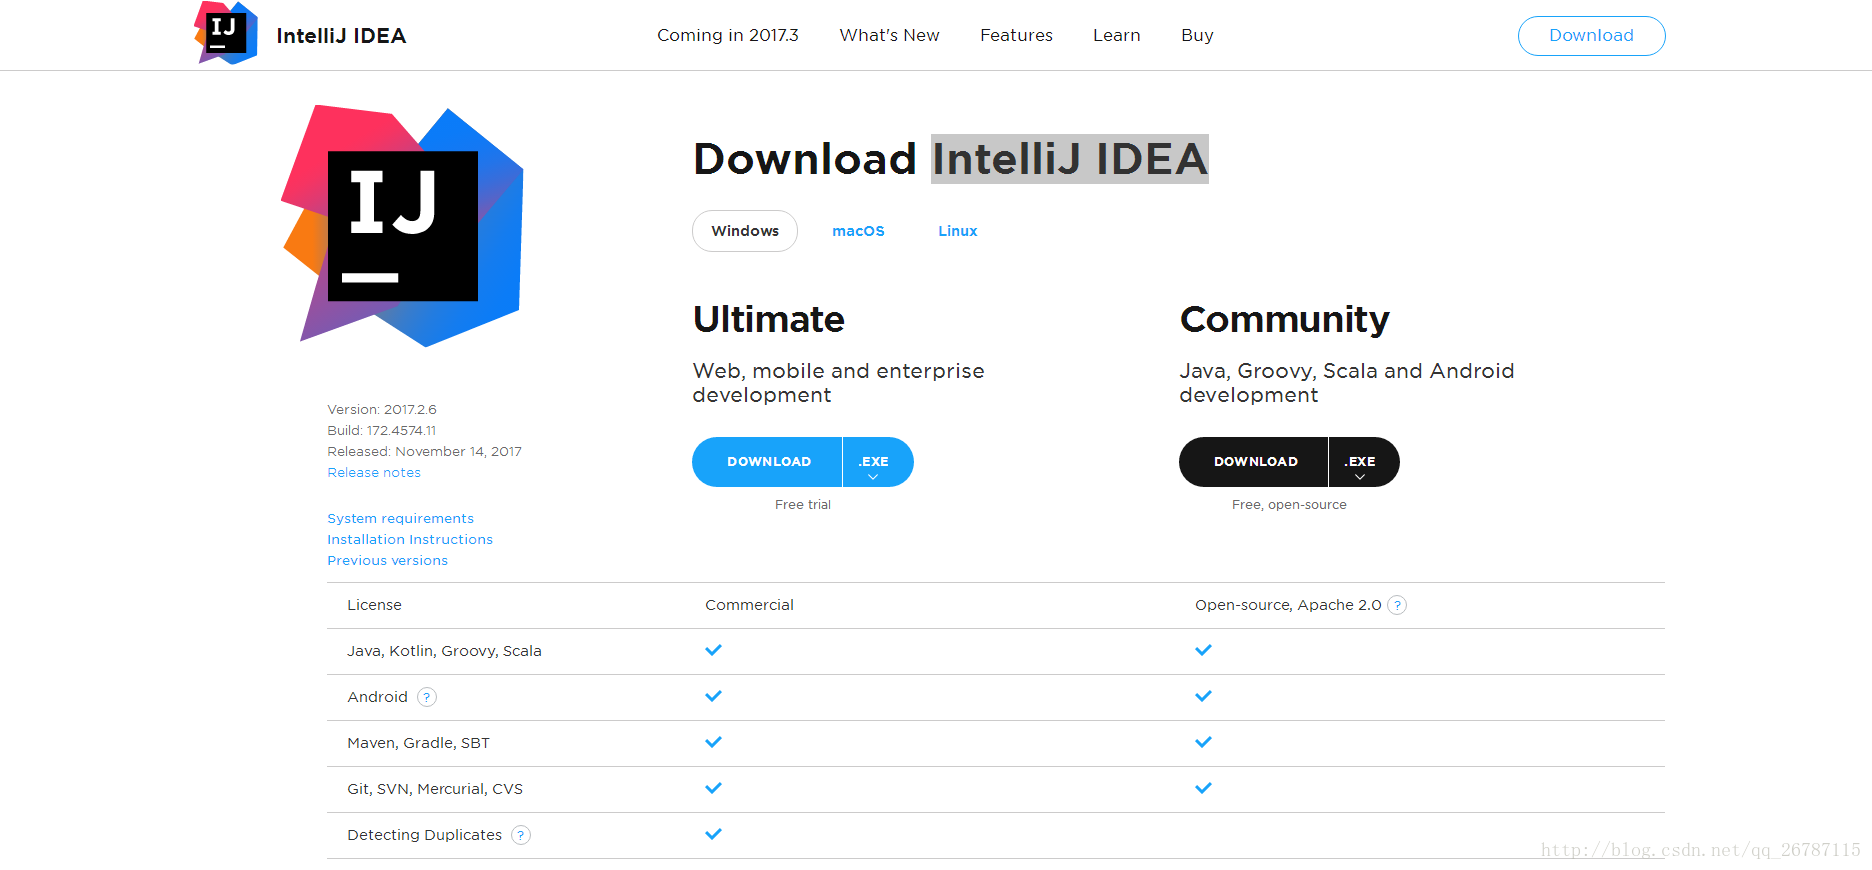1872x870 pixels.
Task: Click the Free trial label
Action: tap(803, 505)
